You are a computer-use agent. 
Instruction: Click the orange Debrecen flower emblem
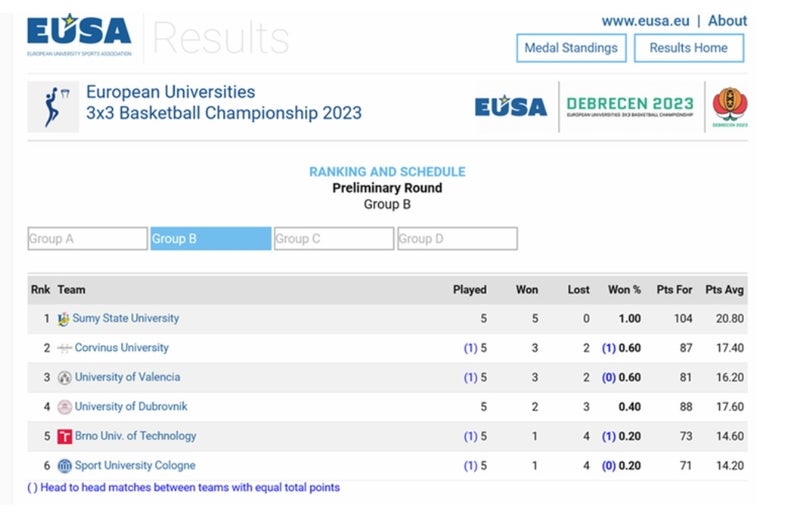[x=730, y=106]
